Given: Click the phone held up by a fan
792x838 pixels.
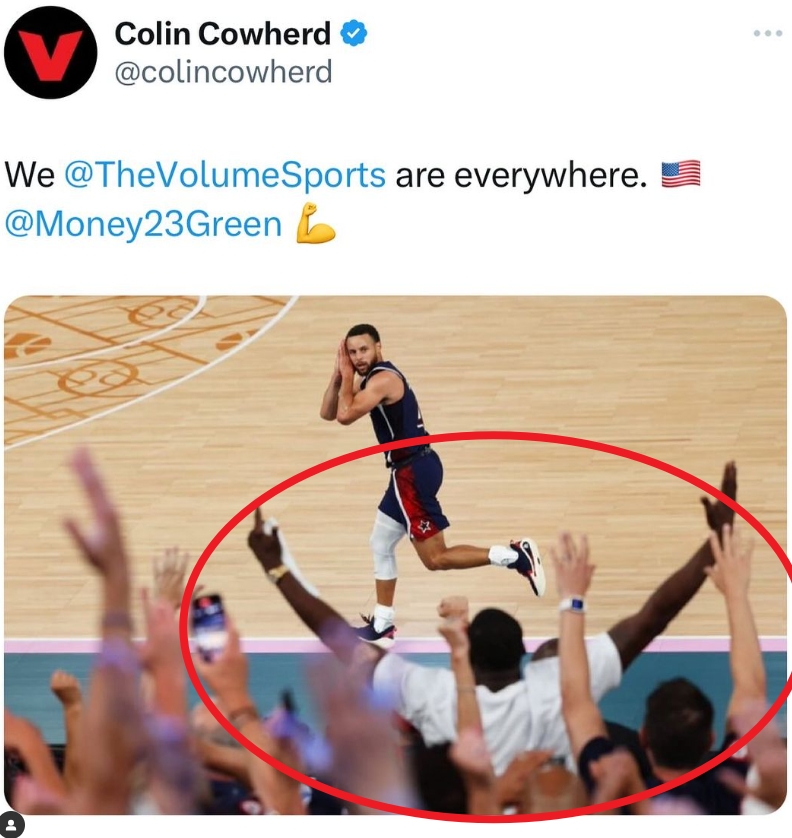Looking at the screenshot, I should [208, 627].
